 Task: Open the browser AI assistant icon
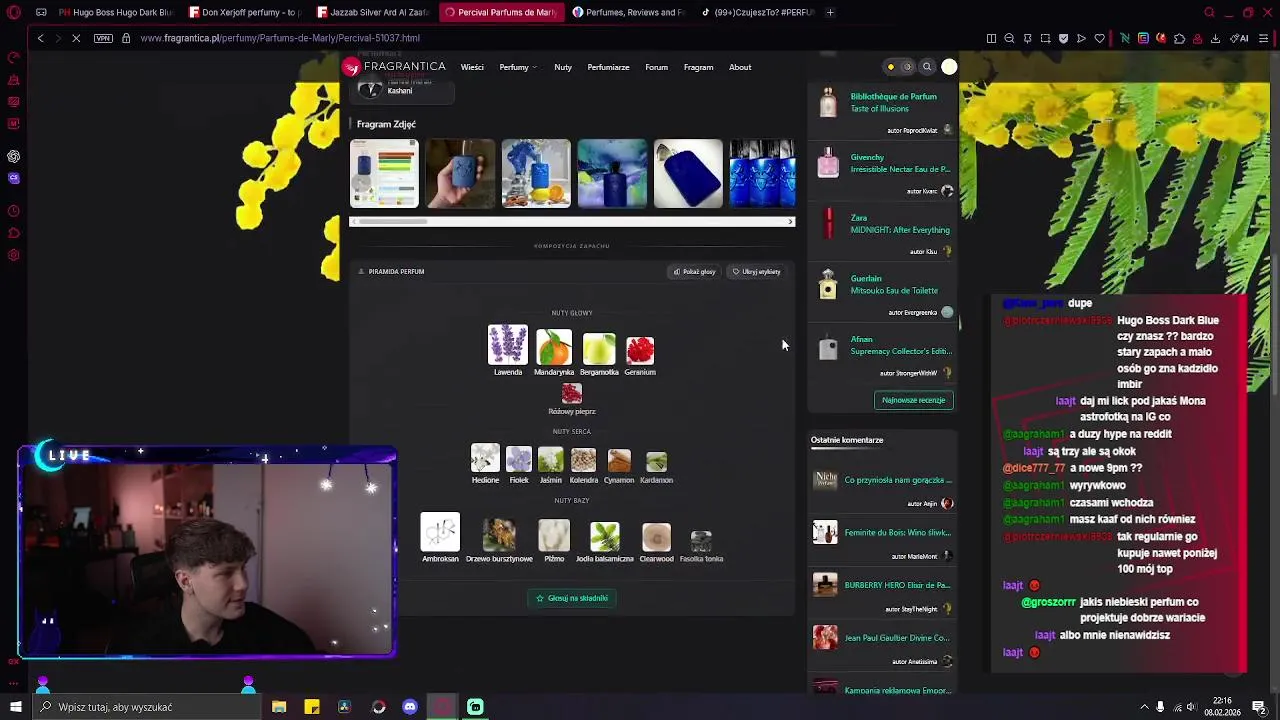pyautogui.click(x=1239, y=38)
